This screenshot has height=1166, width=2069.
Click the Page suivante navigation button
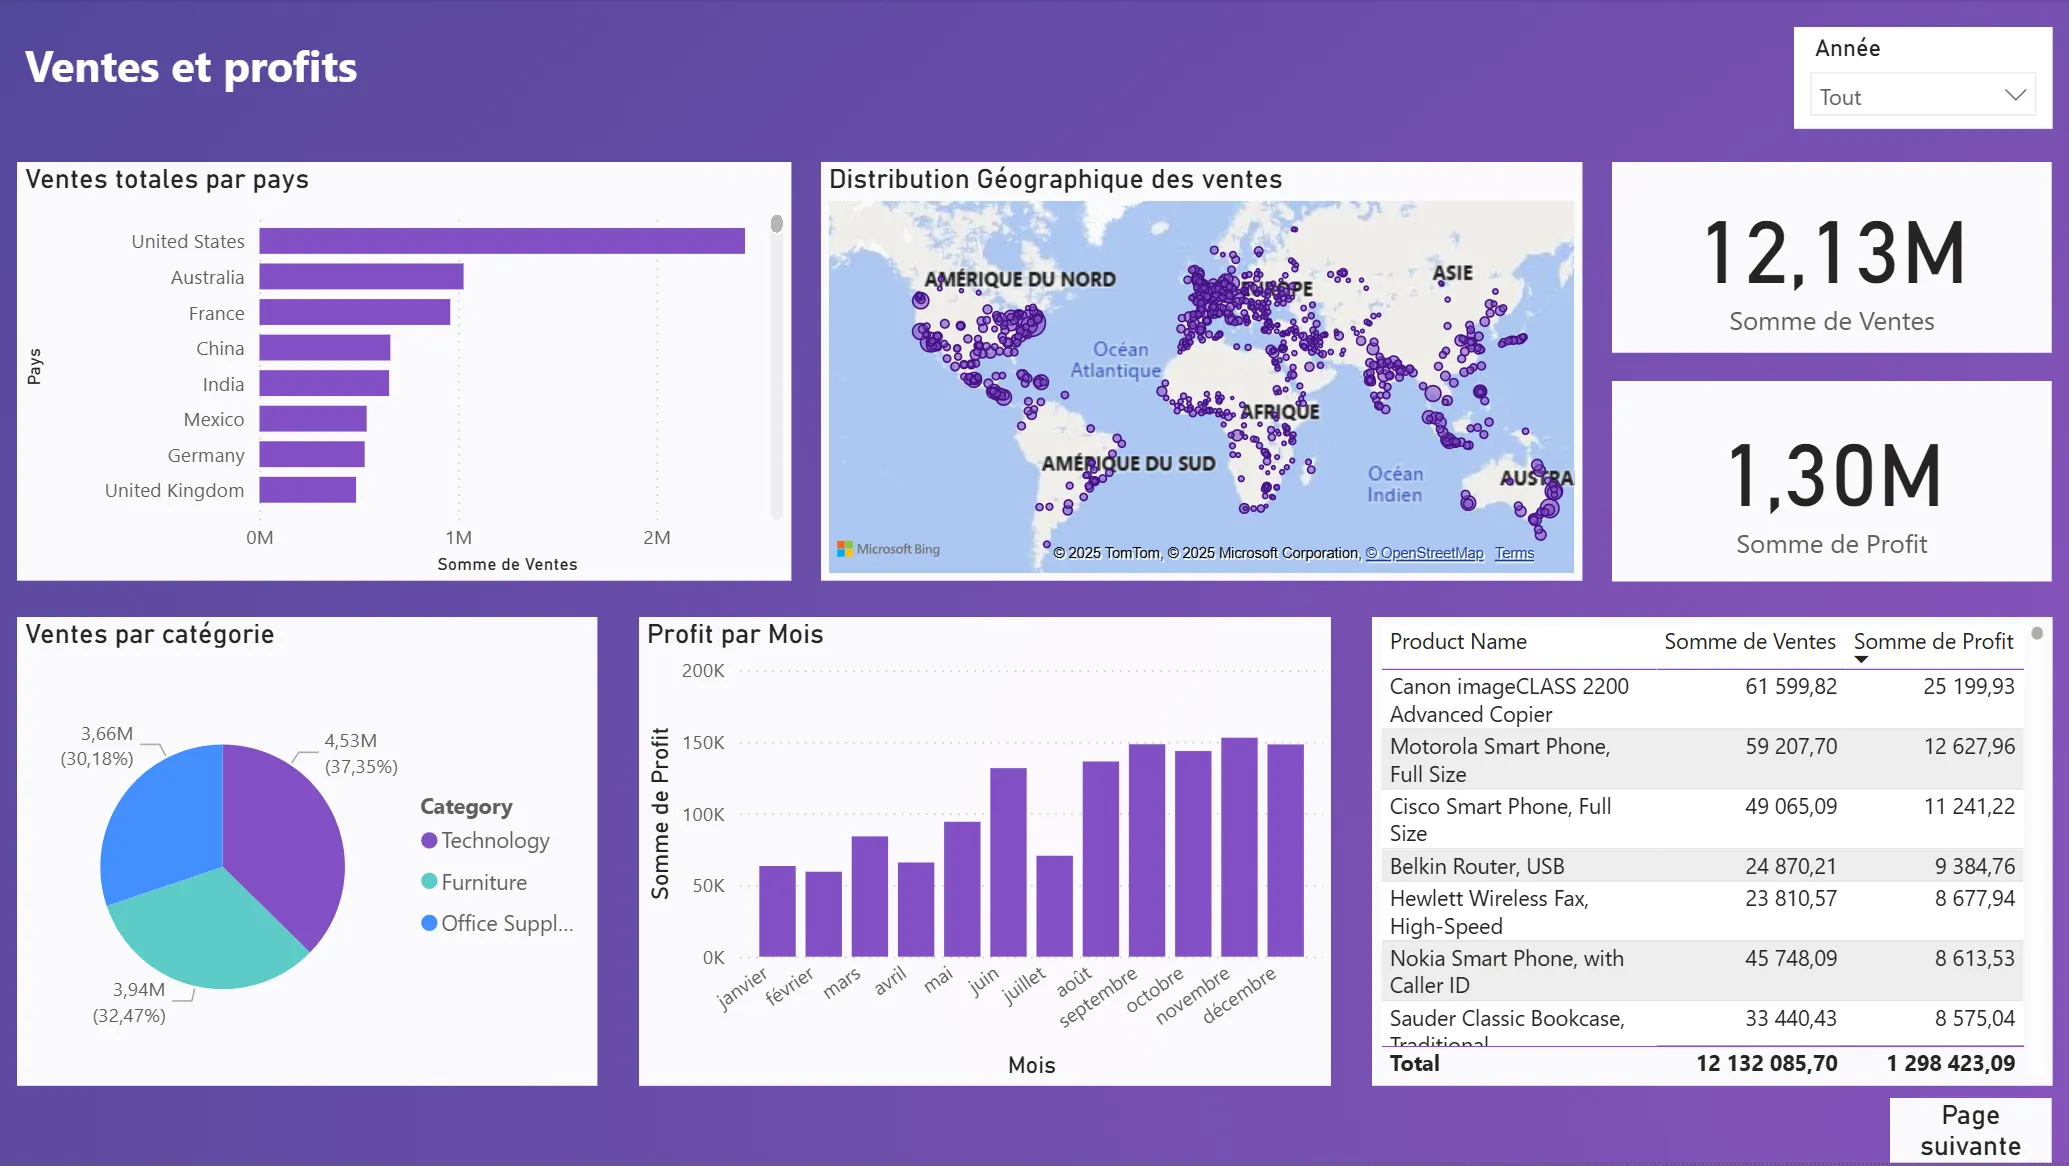tap(1970, 1129)
